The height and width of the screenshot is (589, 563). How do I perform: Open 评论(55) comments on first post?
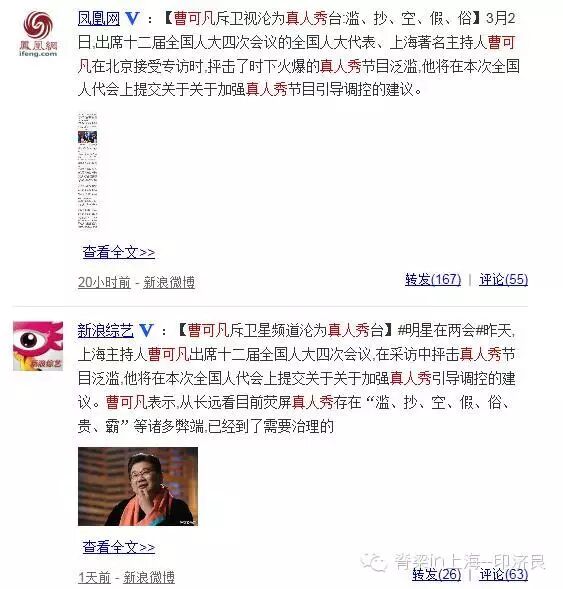504,279
